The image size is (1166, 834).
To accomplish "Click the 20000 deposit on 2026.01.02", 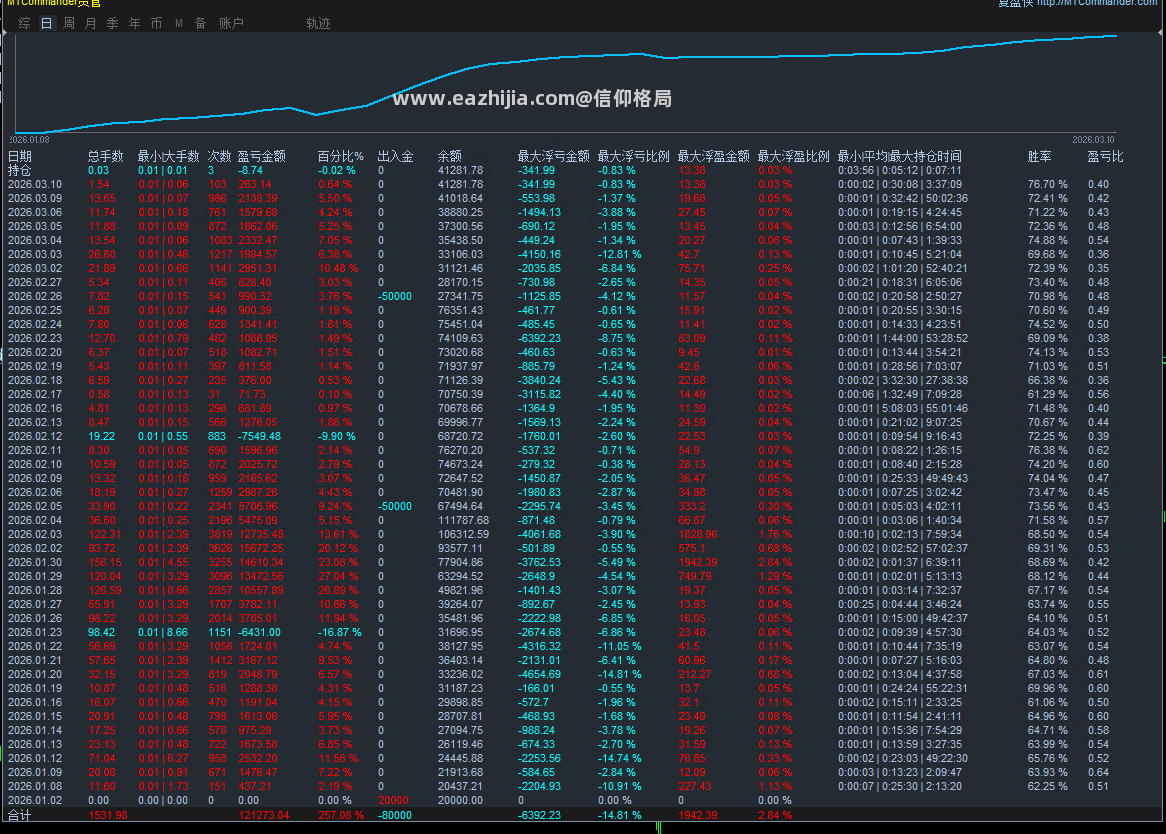I will [393, 801].
